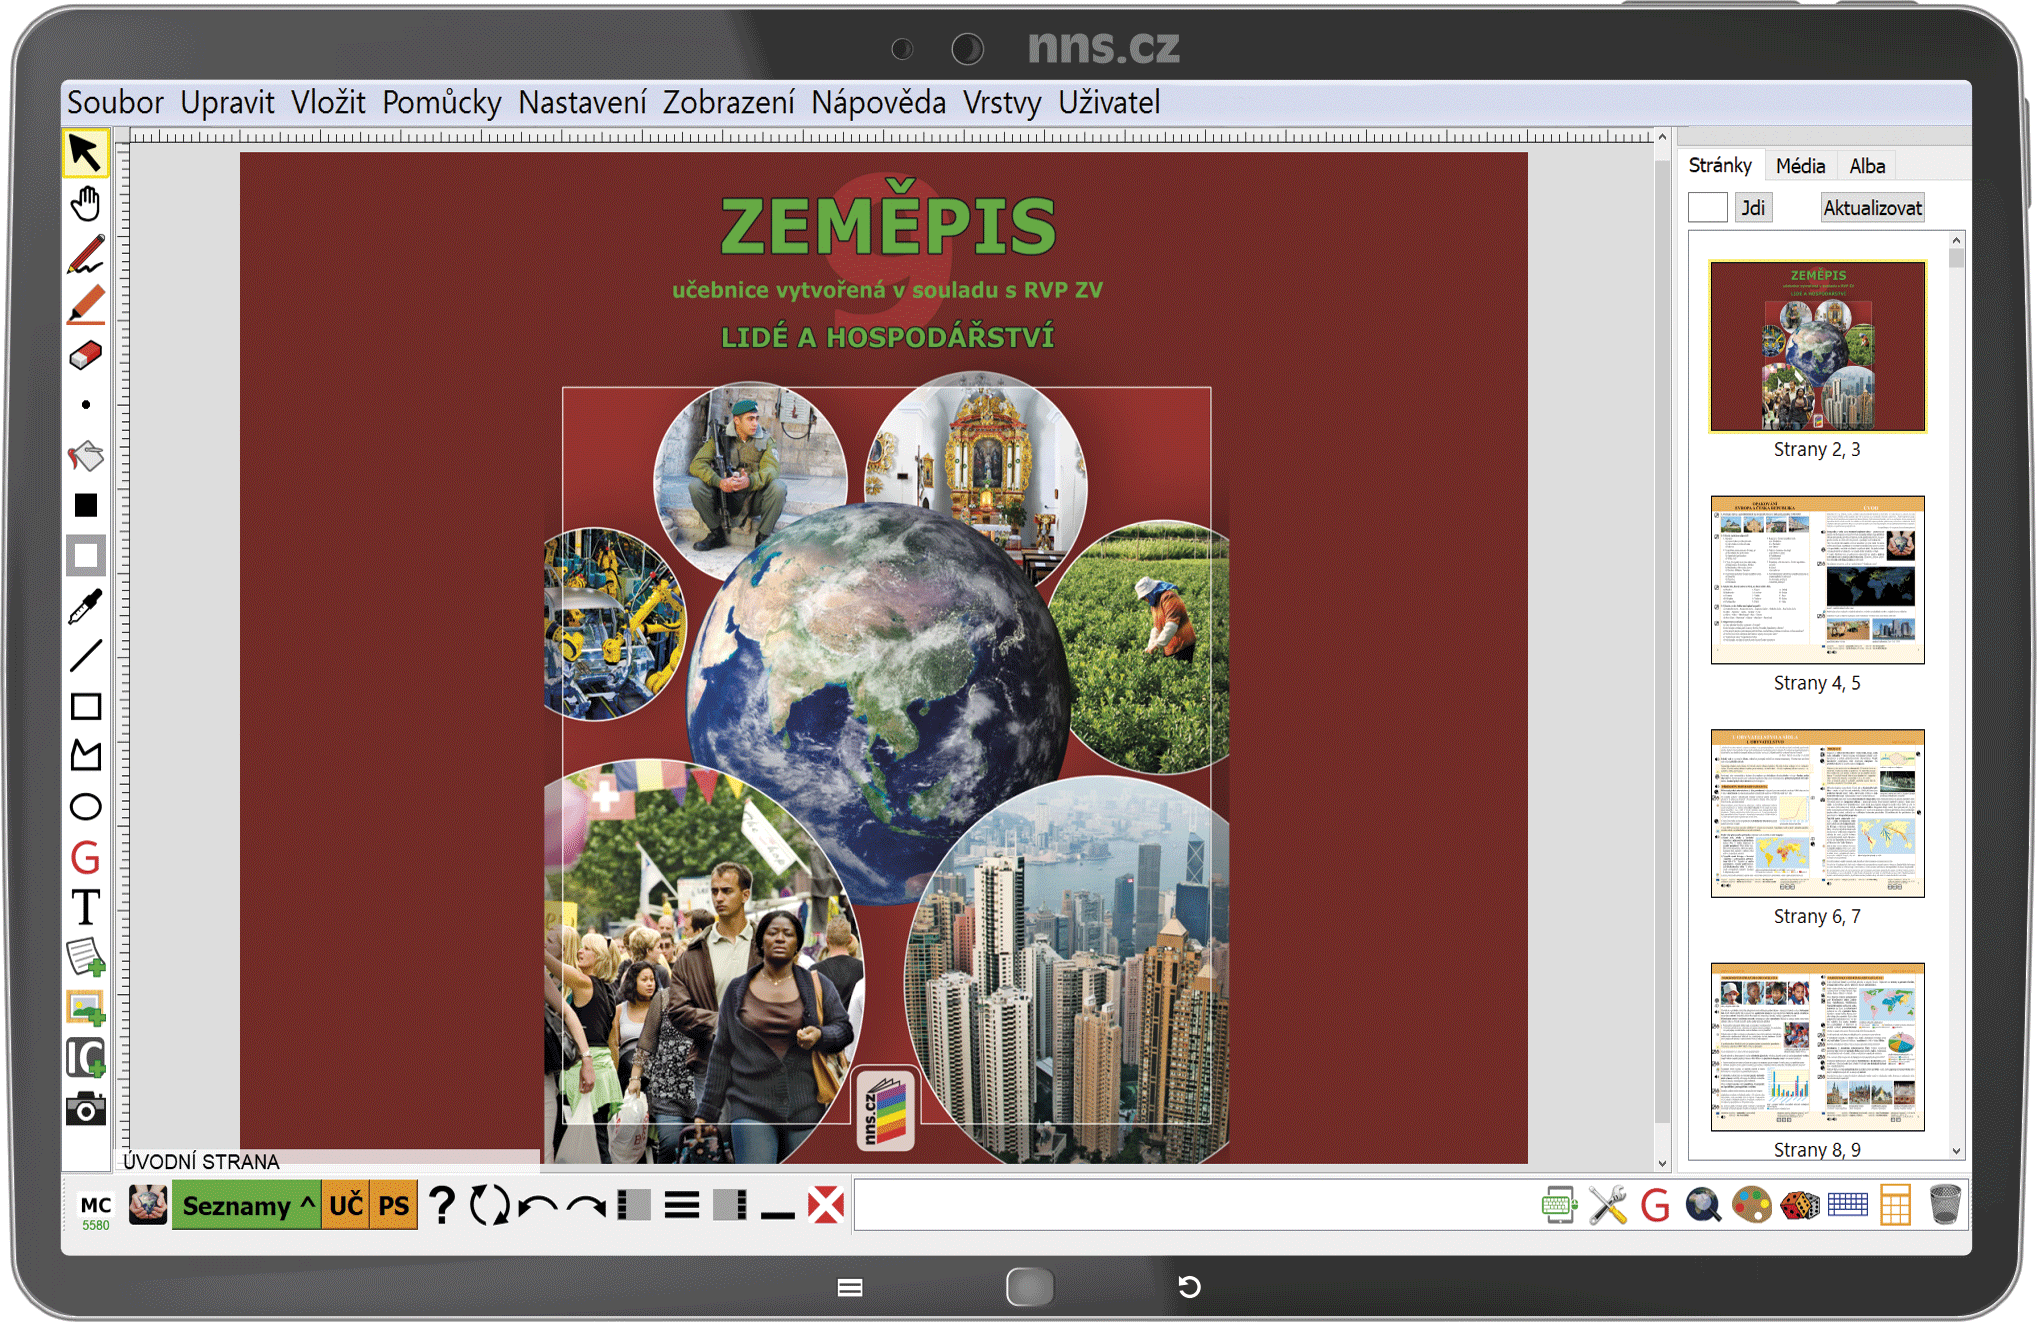Image resolution: width=2038 pixels, height=1322 pixels.
Task: Toggle the PS workbook button
Action: click(x=393, y=1205)
